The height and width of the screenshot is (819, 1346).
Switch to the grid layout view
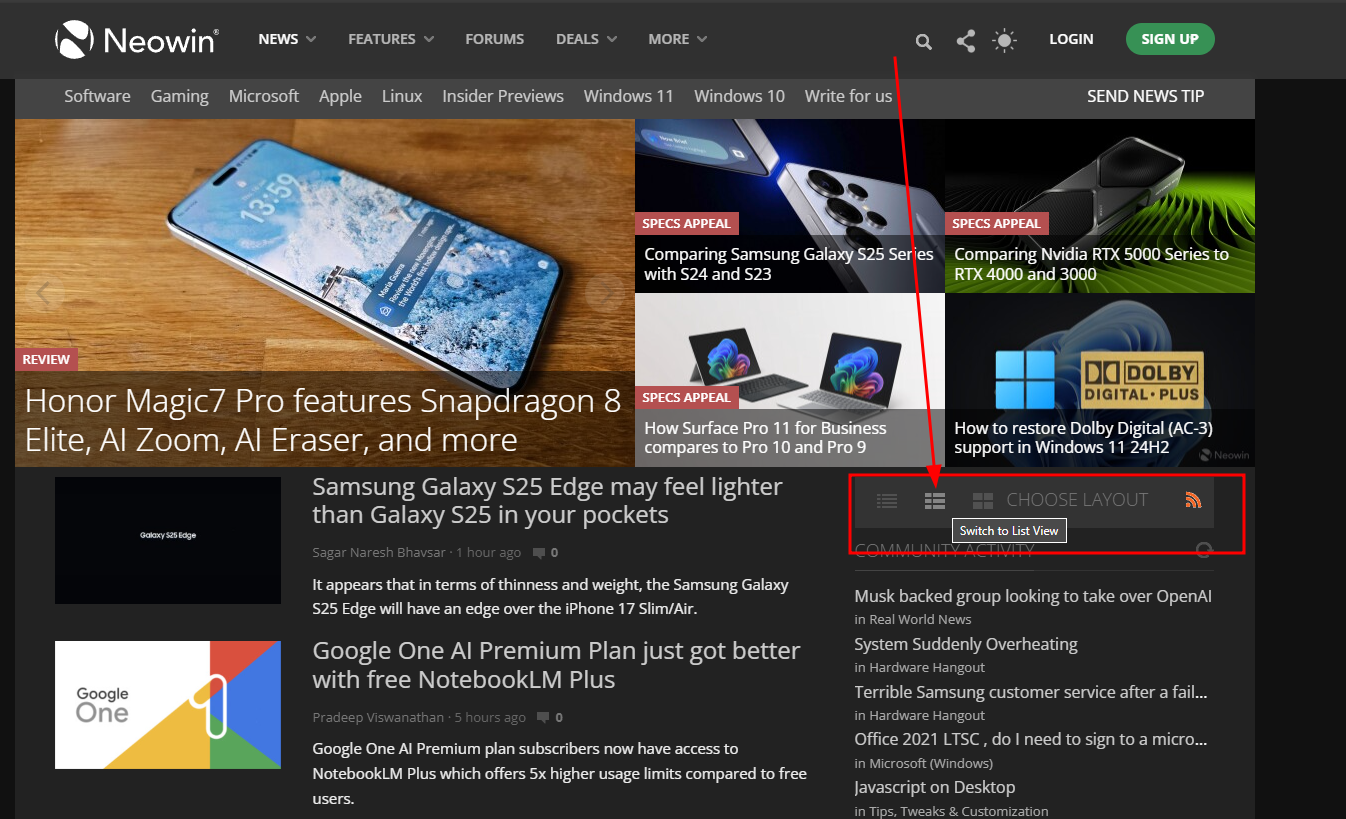point(983,501)
